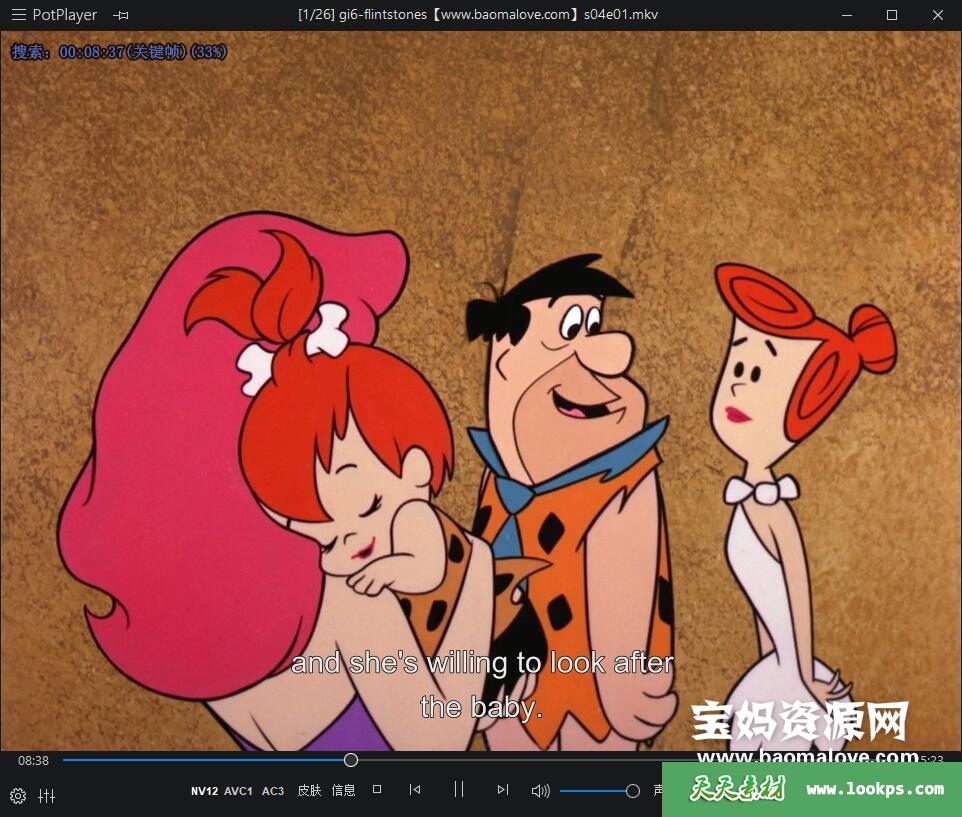Pause the video

pyautogui.click(x=459, y=789)
